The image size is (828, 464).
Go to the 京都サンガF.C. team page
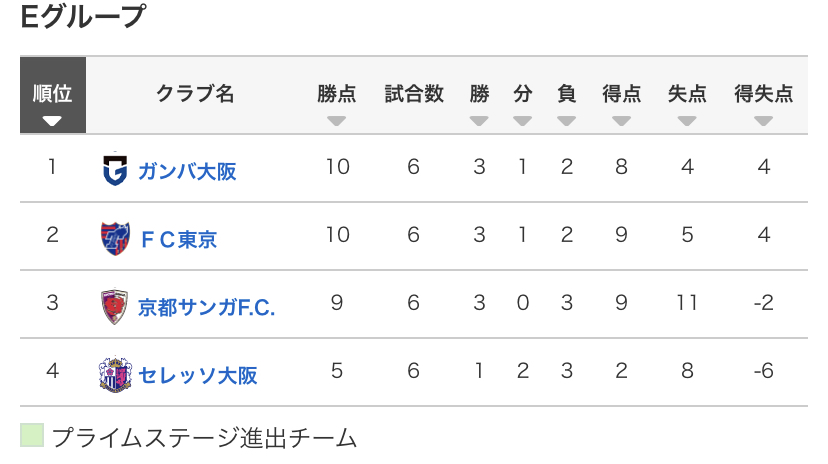[x=206, y=307]
